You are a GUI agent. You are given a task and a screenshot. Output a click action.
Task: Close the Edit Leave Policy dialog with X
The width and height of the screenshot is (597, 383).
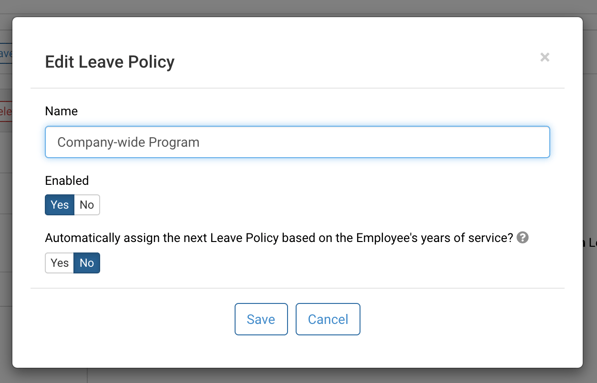coord(544,57)
